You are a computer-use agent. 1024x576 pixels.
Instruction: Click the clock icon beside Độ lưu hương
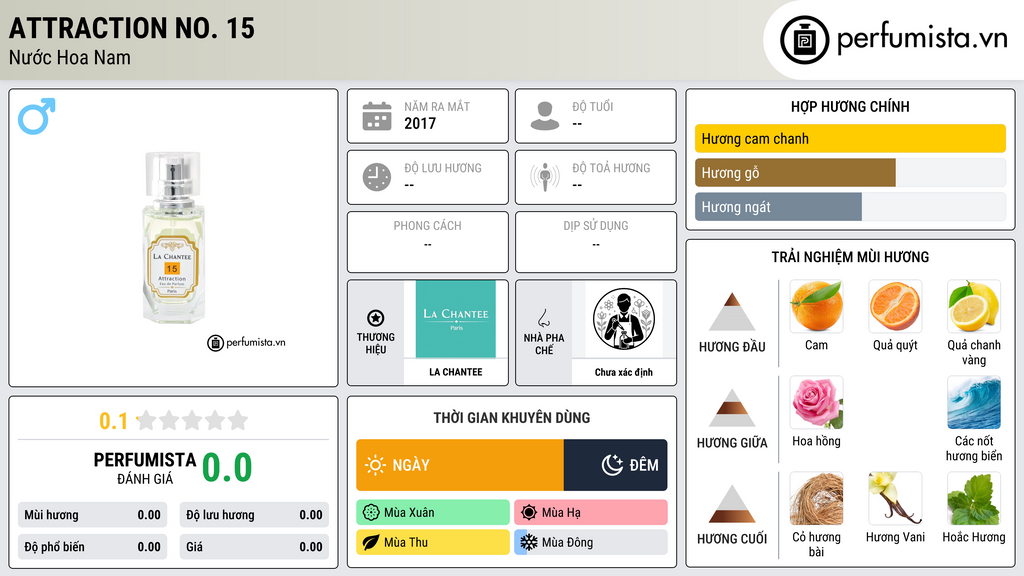tap(377, 177)
